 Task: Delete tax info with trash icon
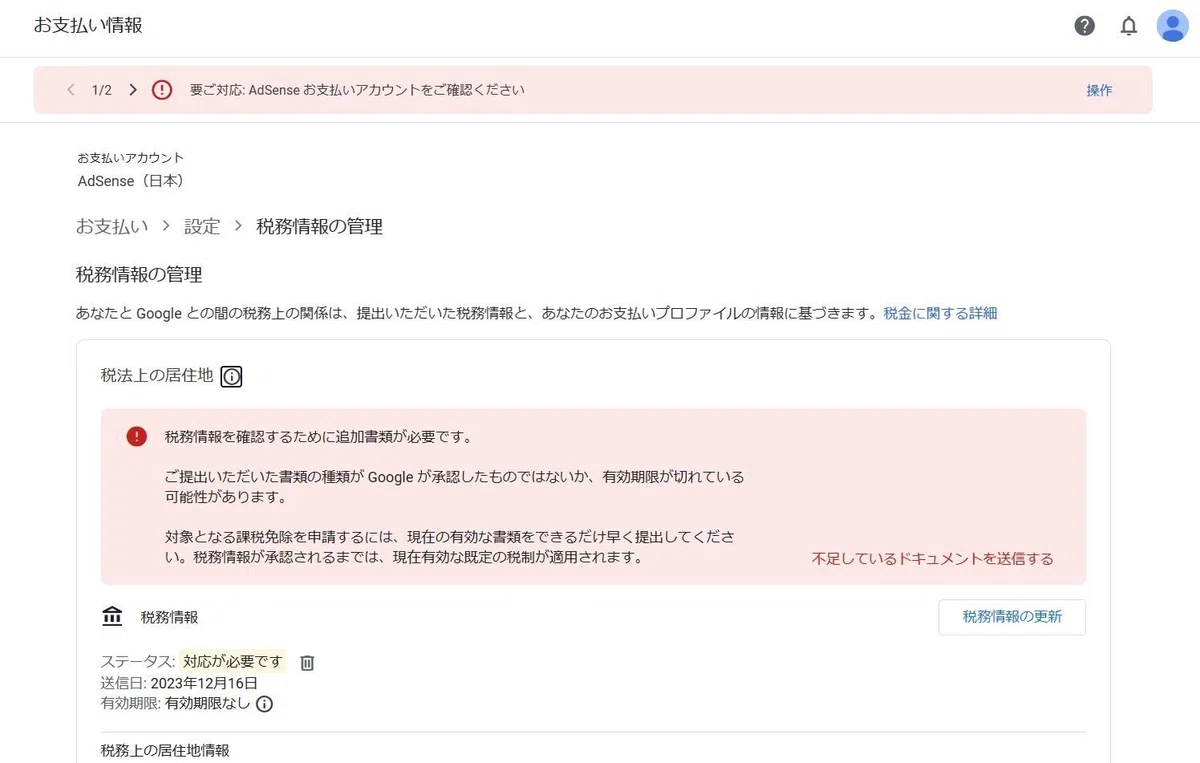(x=307, y=662)
